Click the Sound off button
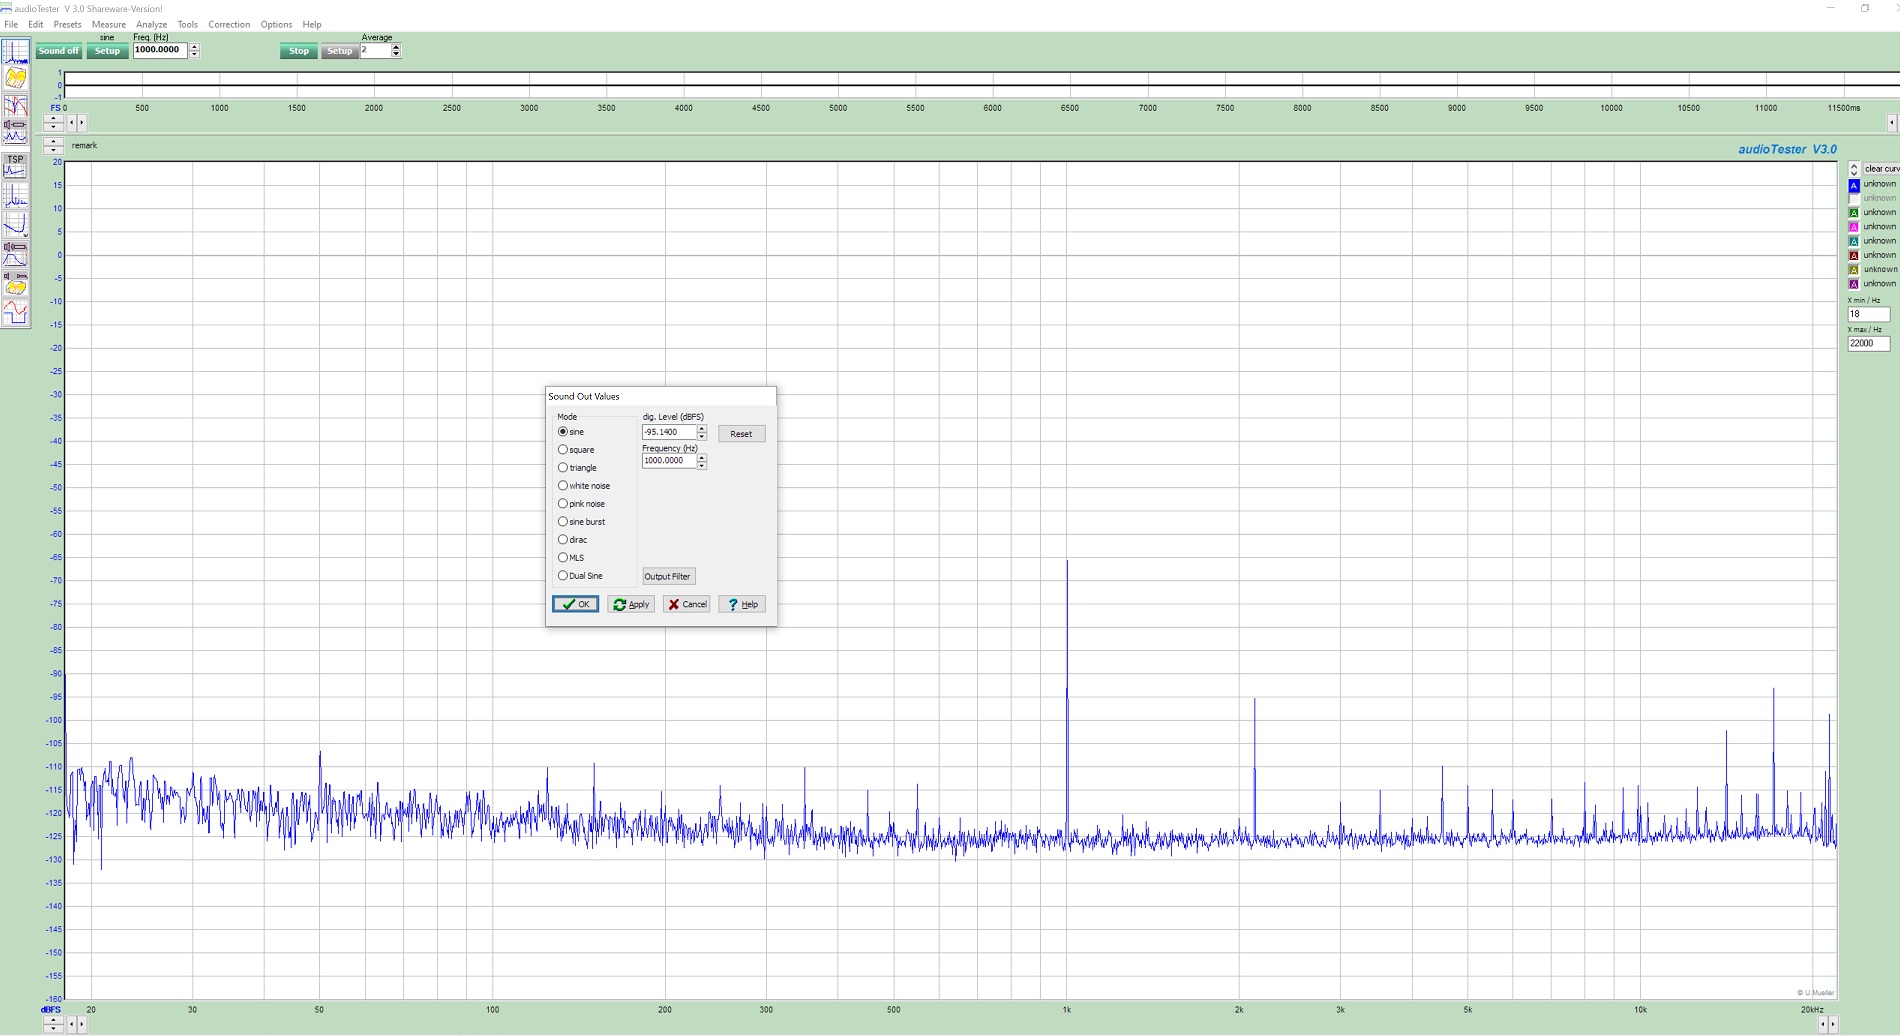 [x=58, y=51]
